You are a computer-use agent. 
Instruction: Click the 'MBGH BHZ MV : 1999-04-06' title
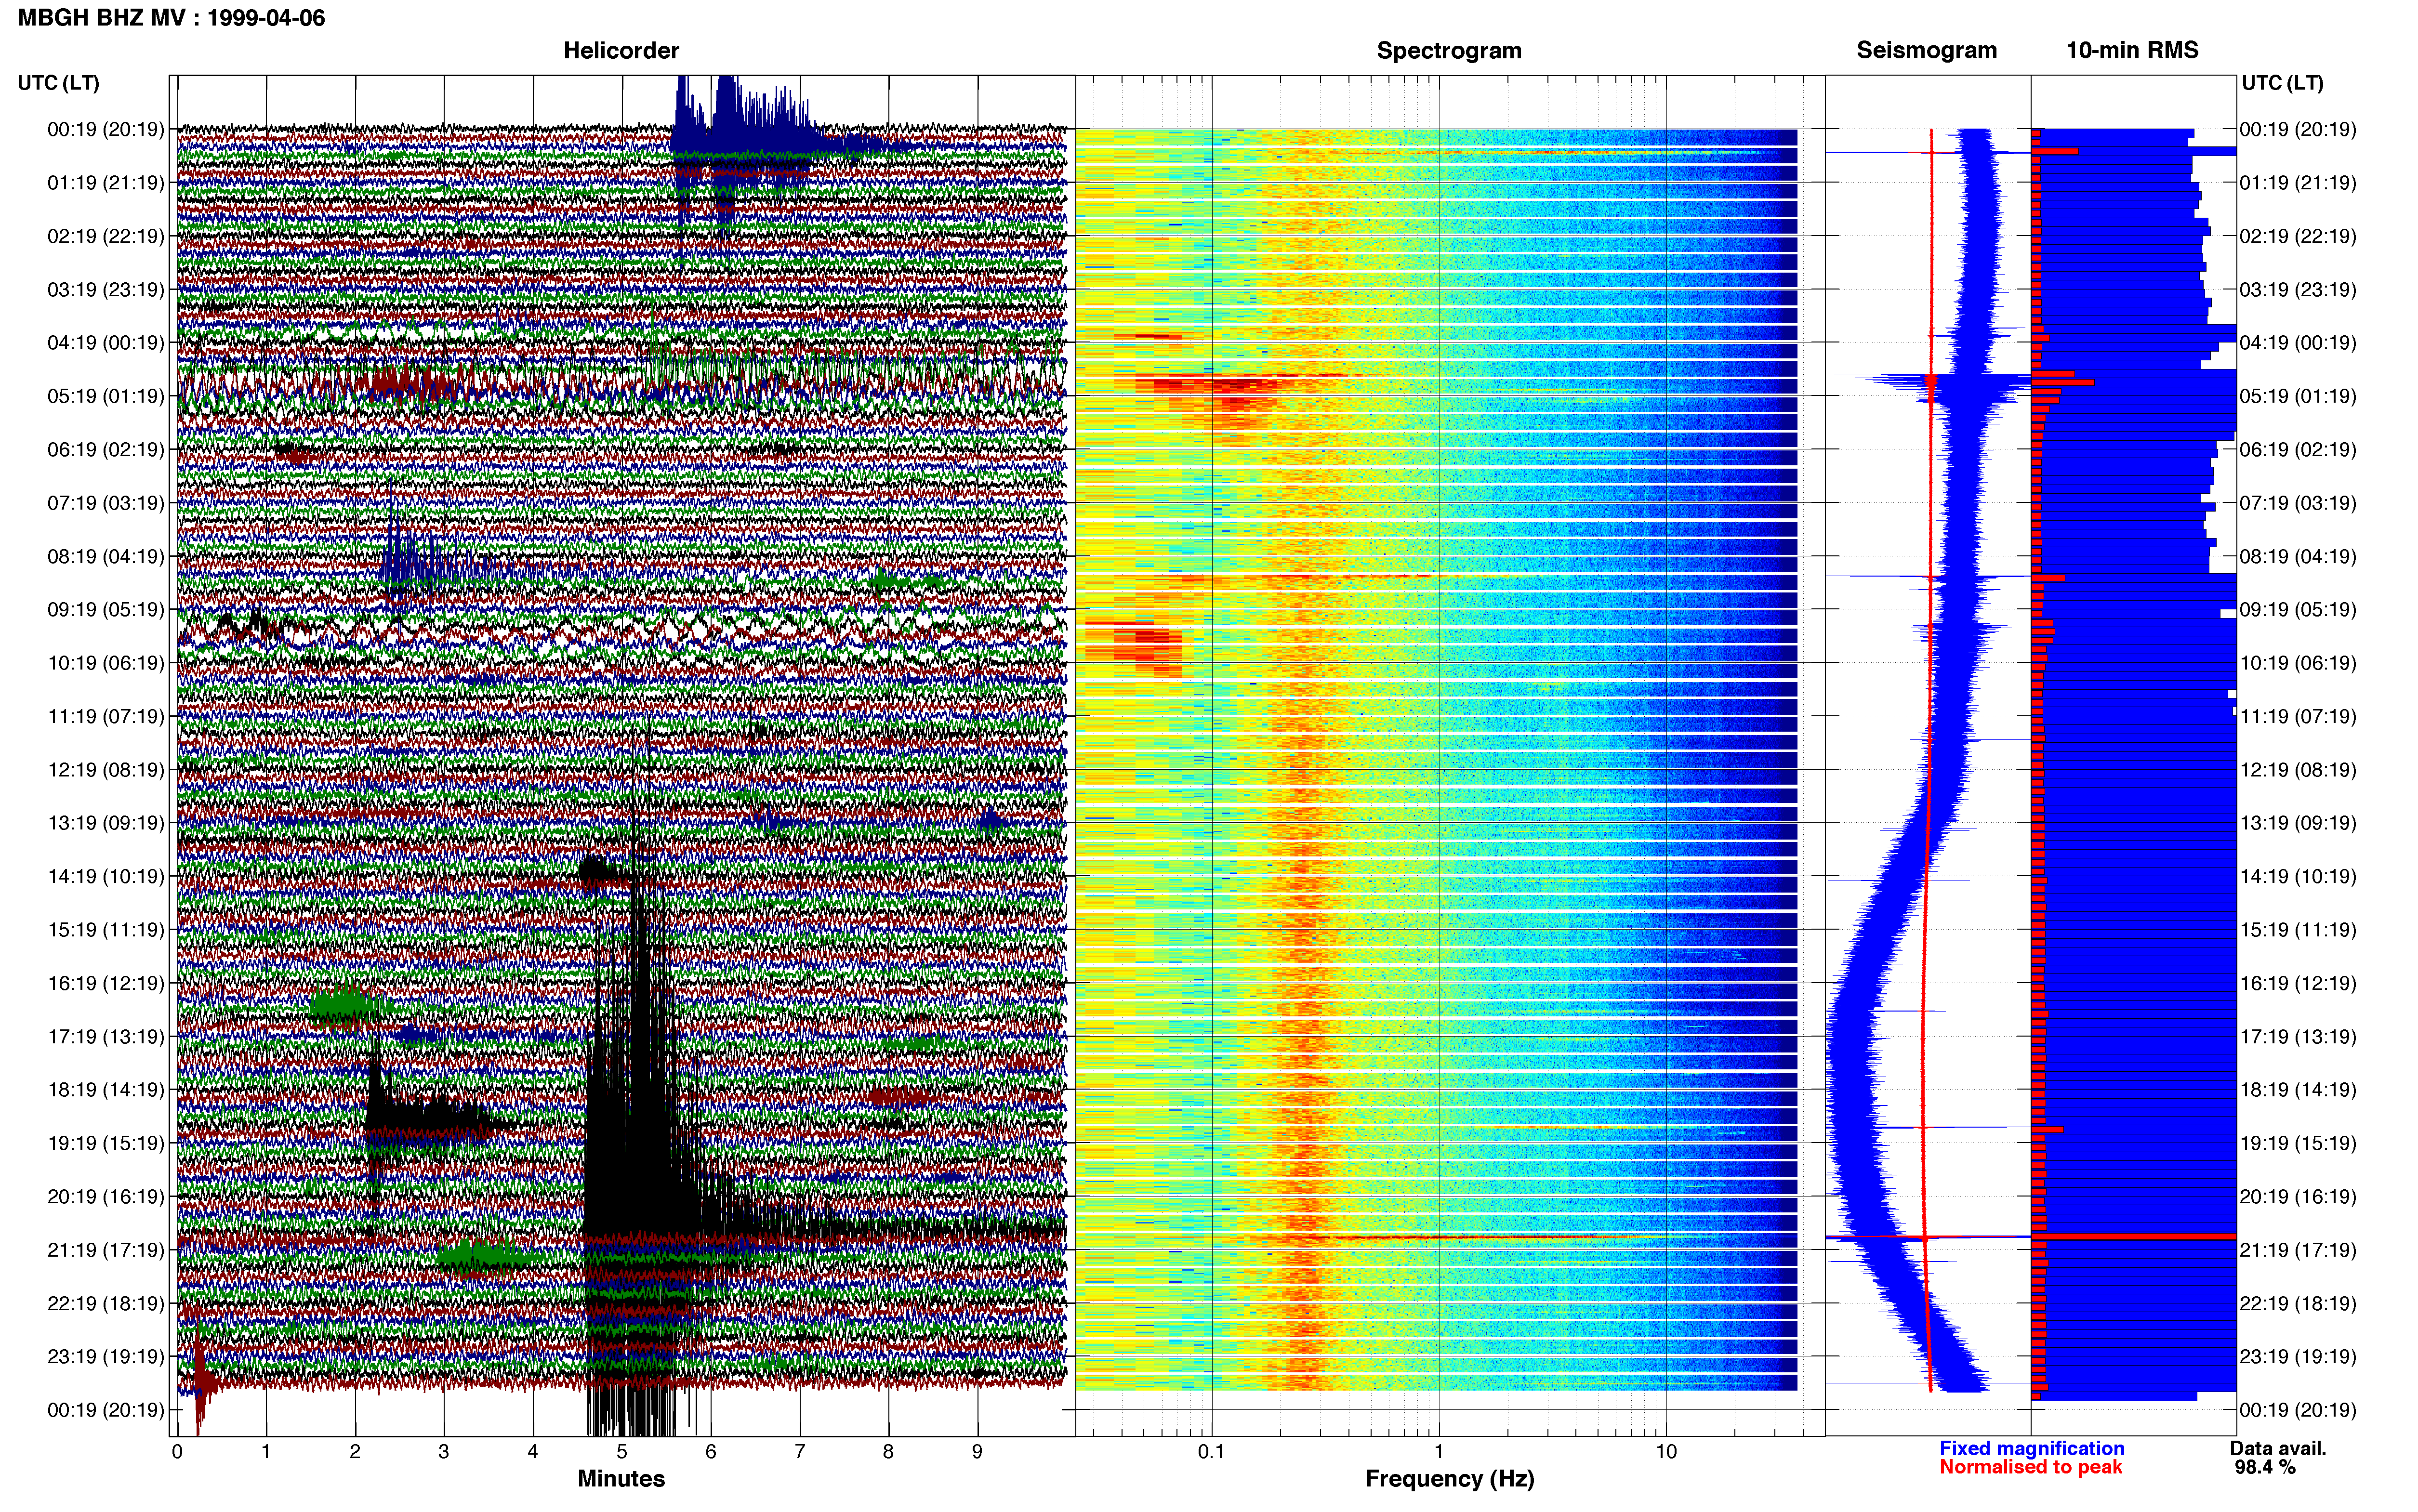171,18
